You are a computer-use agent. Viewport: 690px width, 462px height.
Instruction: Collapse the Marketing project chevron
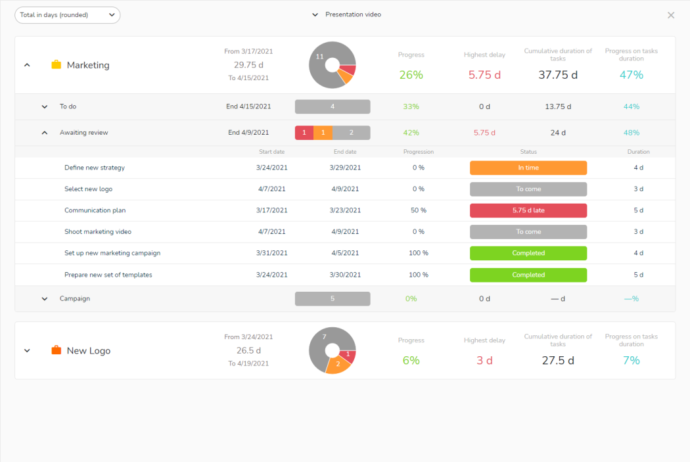(x=27, y=65)
